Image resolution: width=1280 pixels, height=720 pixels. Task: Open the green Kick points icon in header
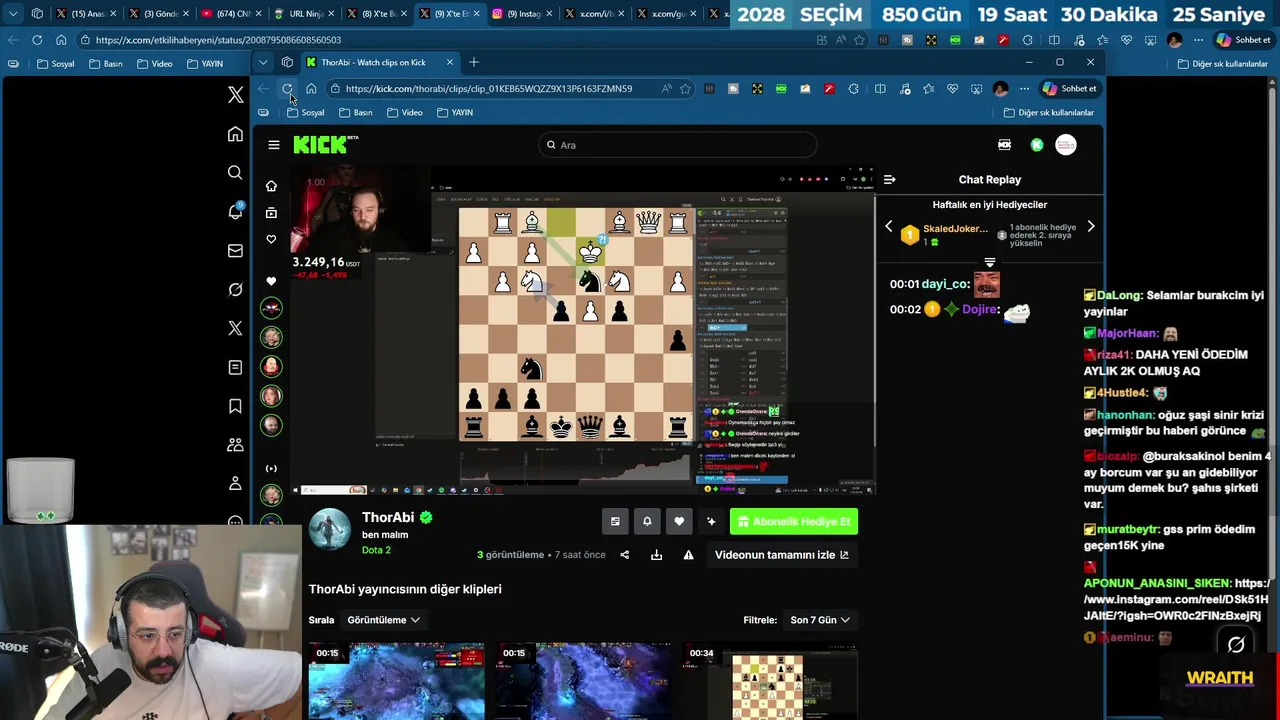pos(1037,145)
